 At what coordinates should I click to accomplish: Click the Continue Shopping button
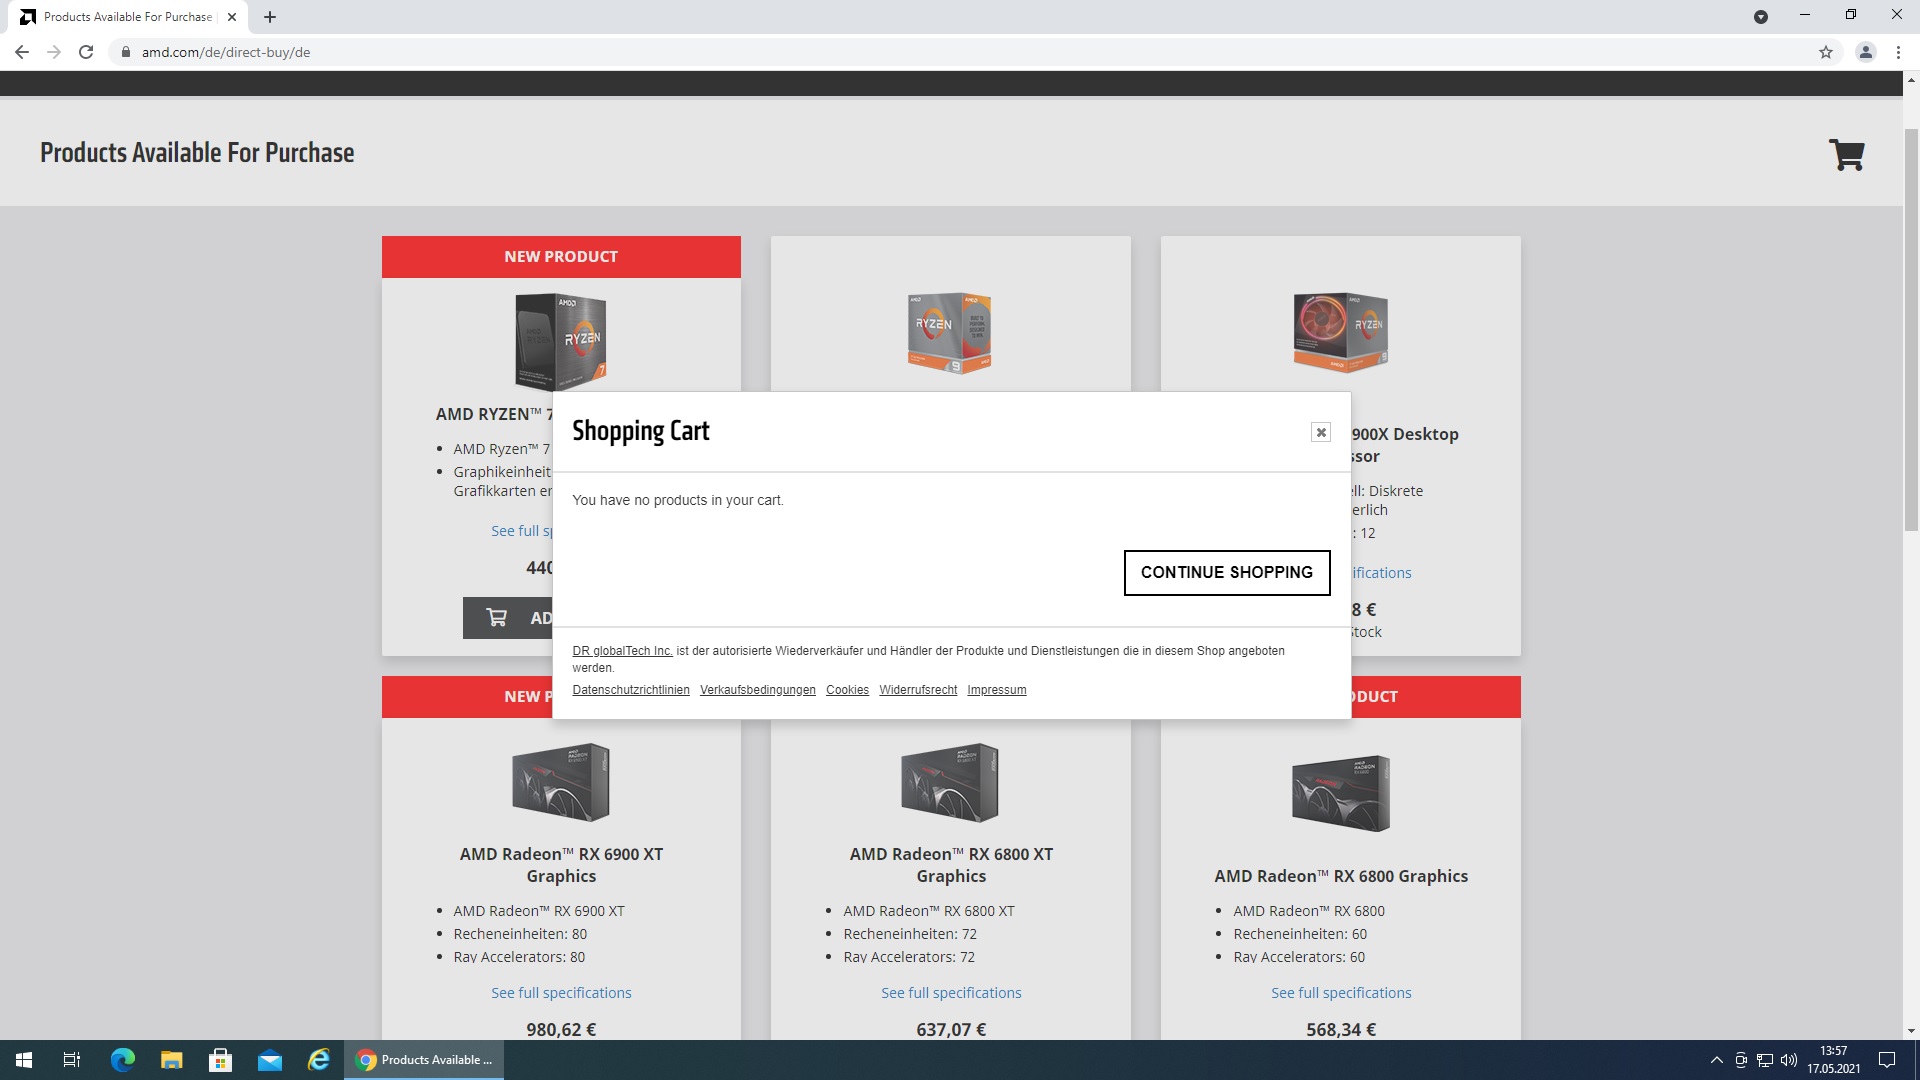tap(1226, 572)
